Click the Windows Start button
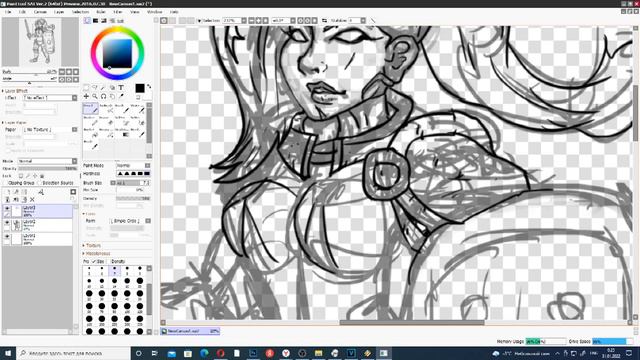Image resolution: width=640 pixels, height=360 pixels. click(8, 353)
